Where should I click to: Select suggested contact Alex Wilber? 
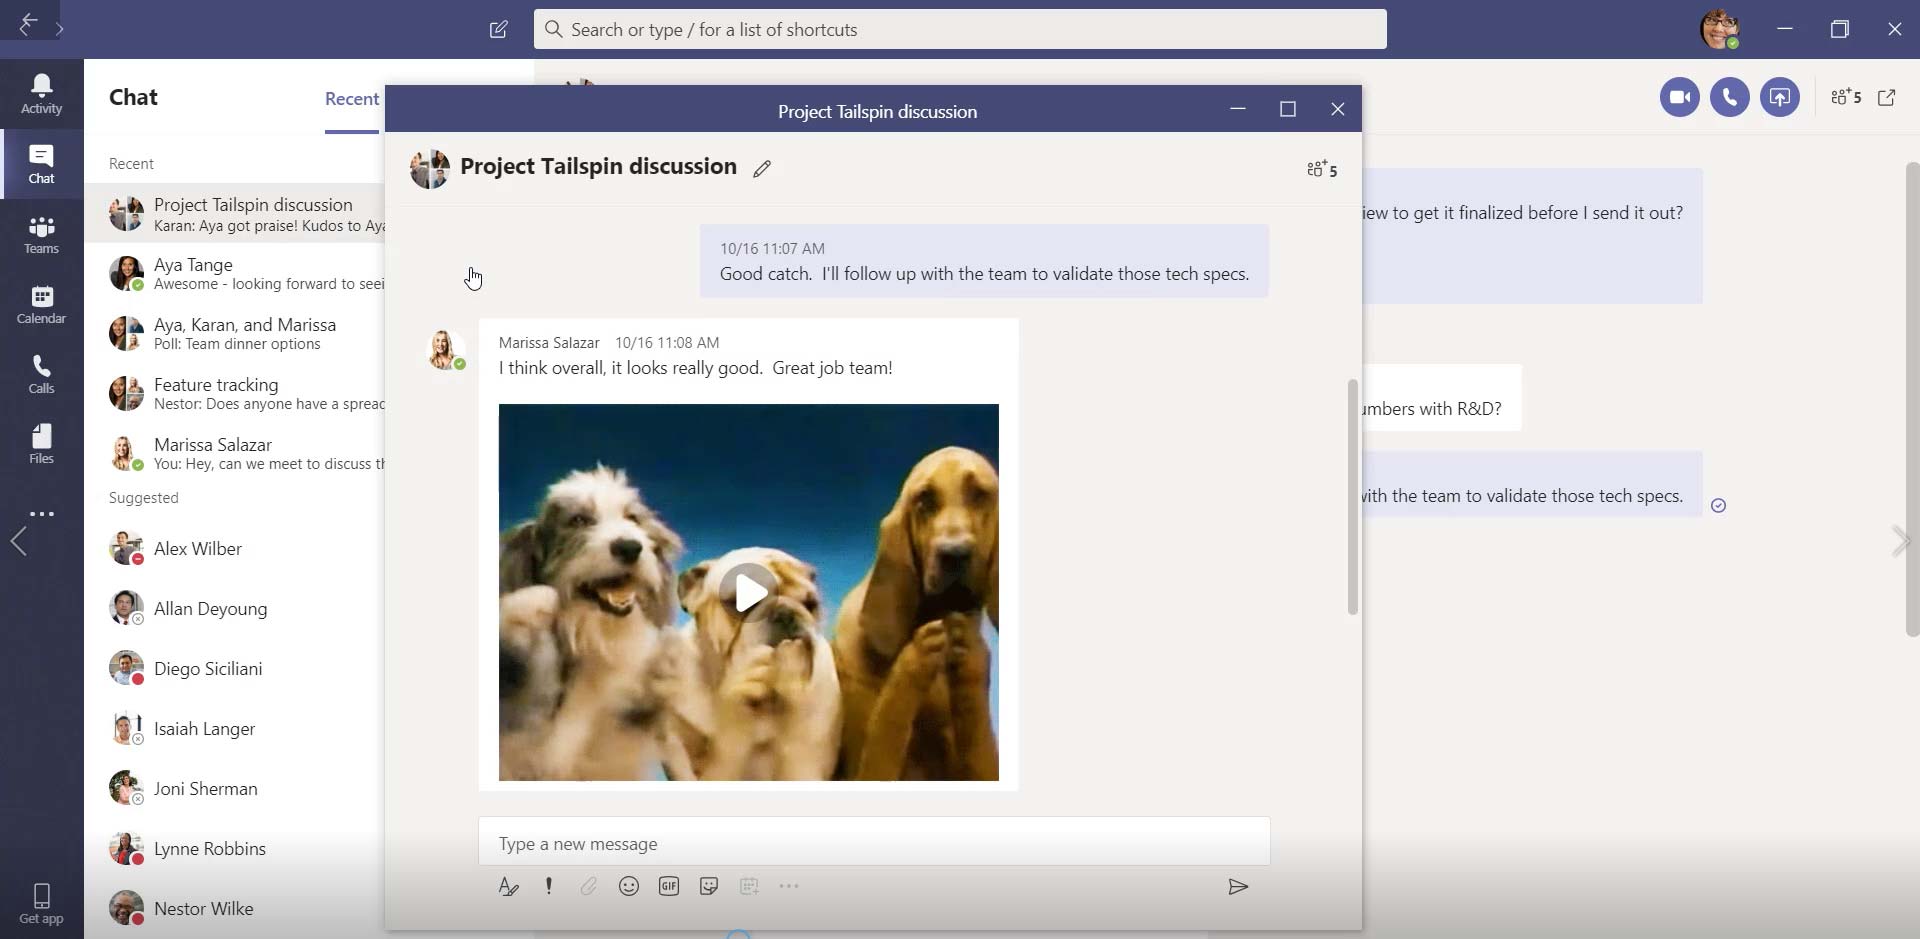click(x=235, y=548)
